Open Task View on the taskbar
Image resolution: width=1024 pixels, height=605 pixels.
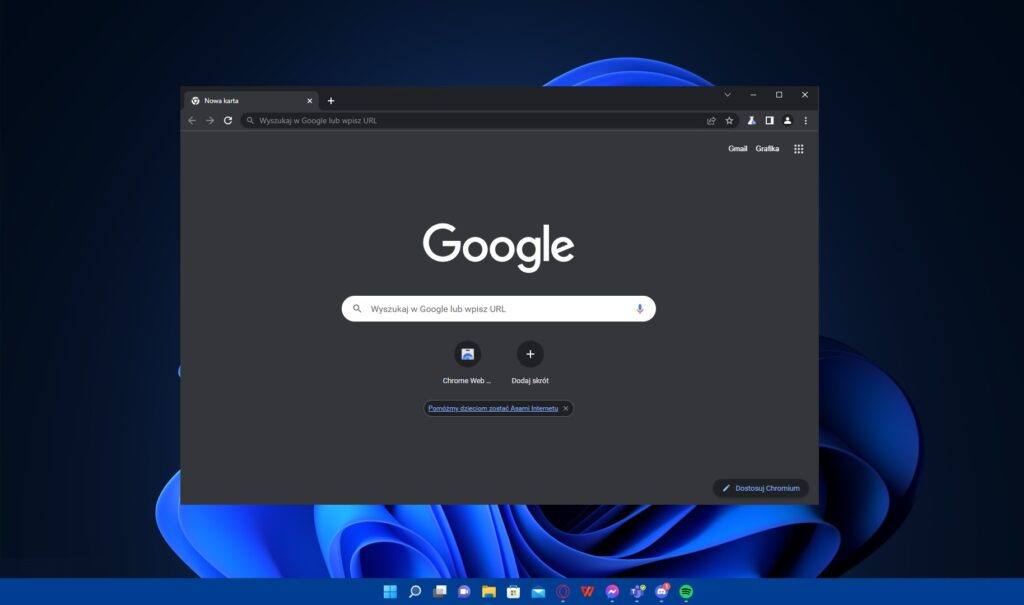pos(440,591)
